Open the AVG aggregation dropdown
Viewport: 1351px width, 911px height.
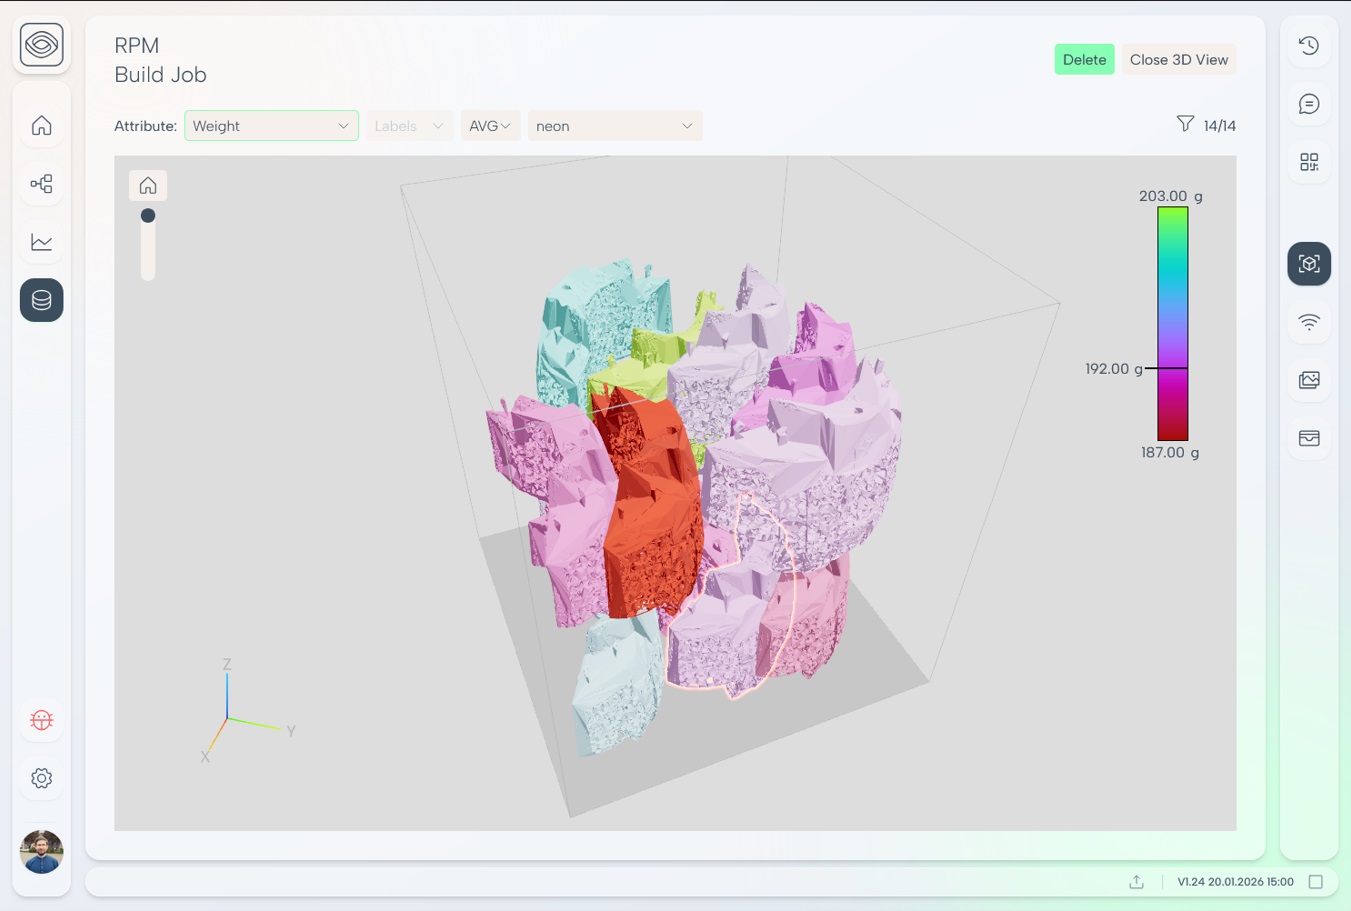490,126
